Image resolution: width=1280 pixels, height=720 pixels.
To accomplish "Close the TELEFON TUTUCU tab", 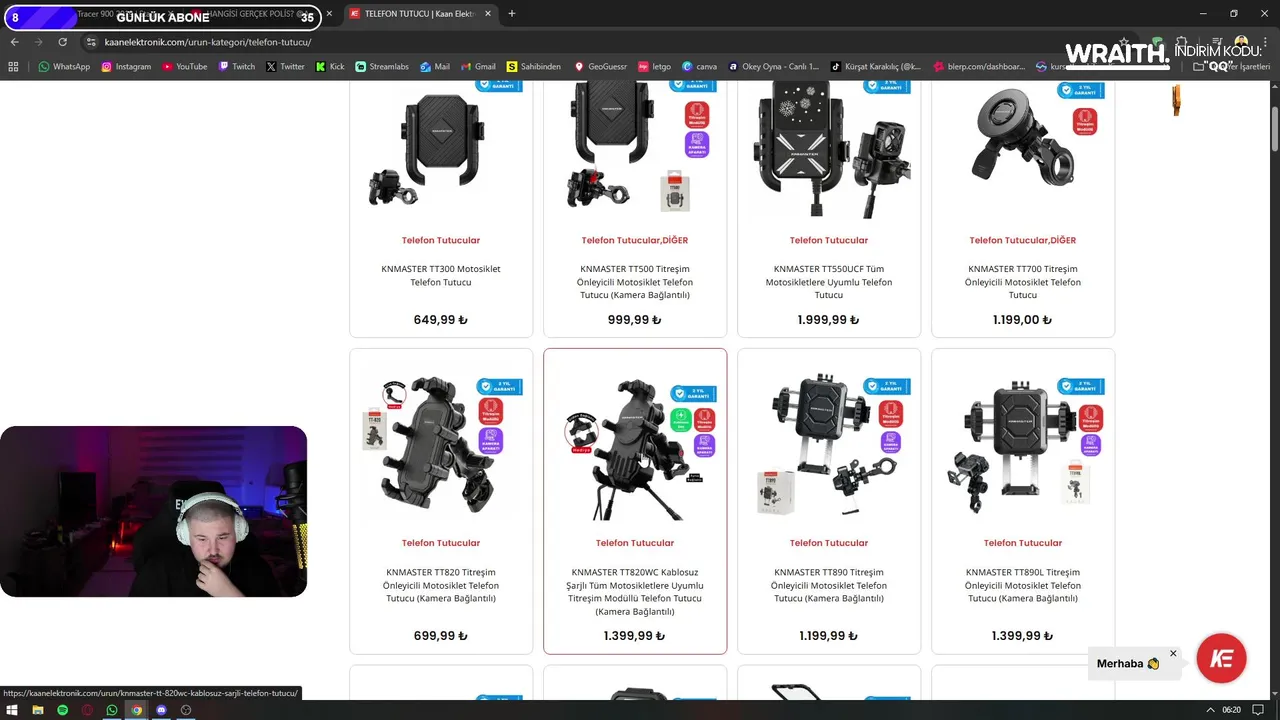I will 487,14.
